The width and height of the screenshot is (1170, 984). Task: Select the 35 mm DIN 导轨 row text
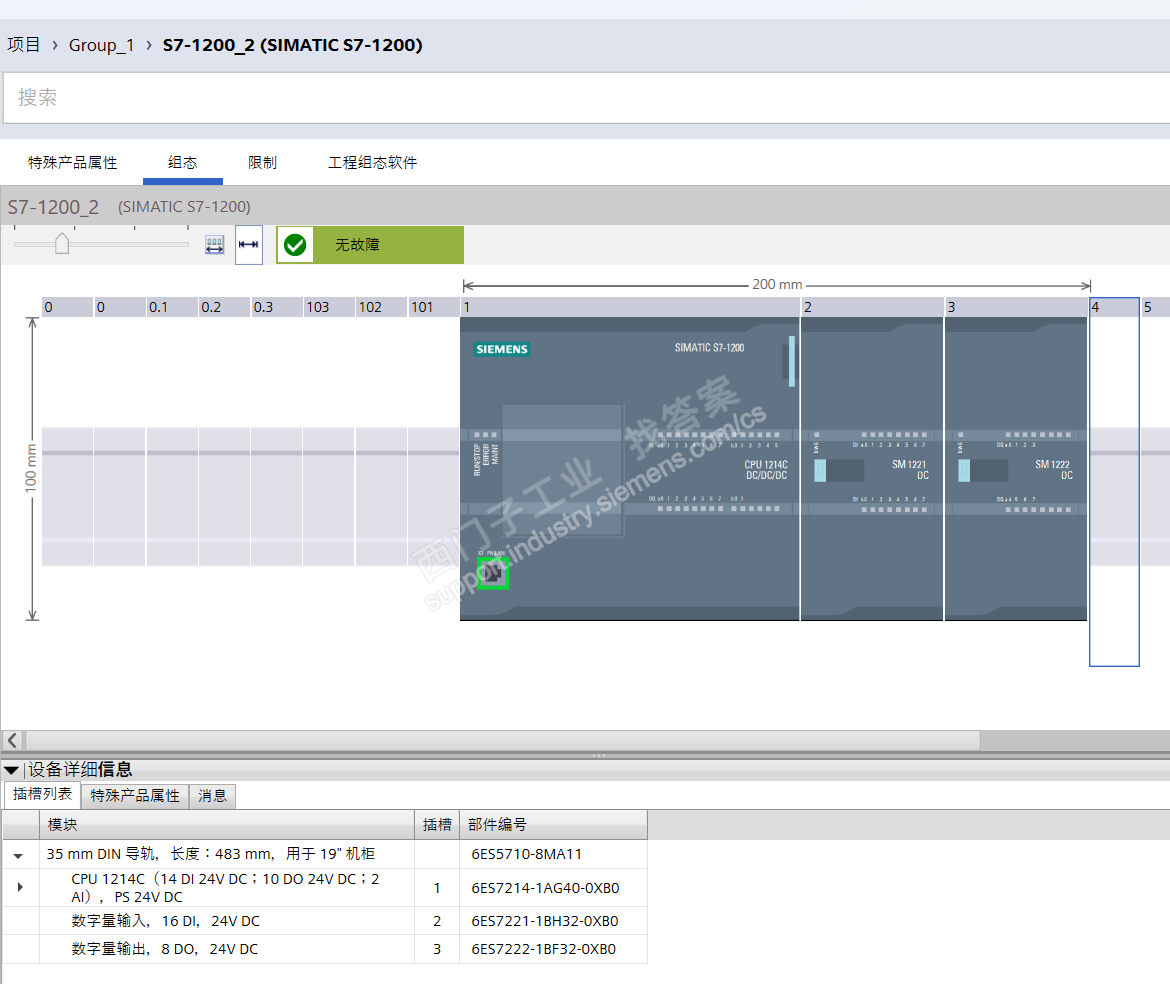point(211,854)
